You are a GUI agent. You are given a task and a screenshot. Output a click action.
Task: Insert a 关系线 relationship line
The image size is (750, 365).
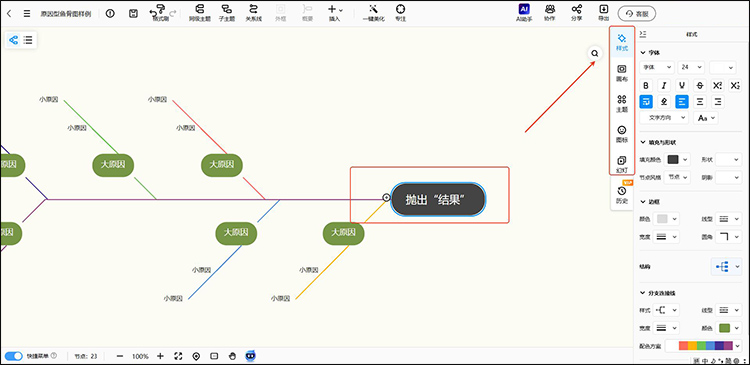(x=254, y=13)
